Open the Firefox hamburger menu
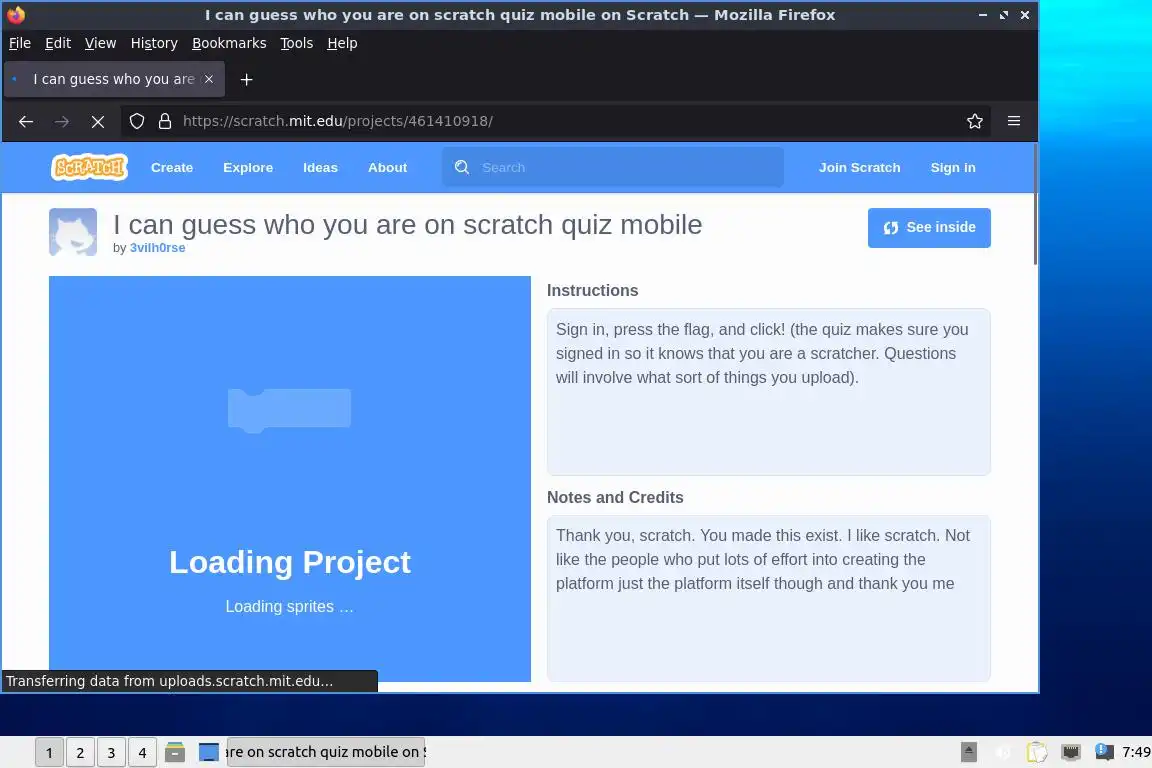Screen dimensions: 1152x768 pyautogui.click(x=1014, y=121)
